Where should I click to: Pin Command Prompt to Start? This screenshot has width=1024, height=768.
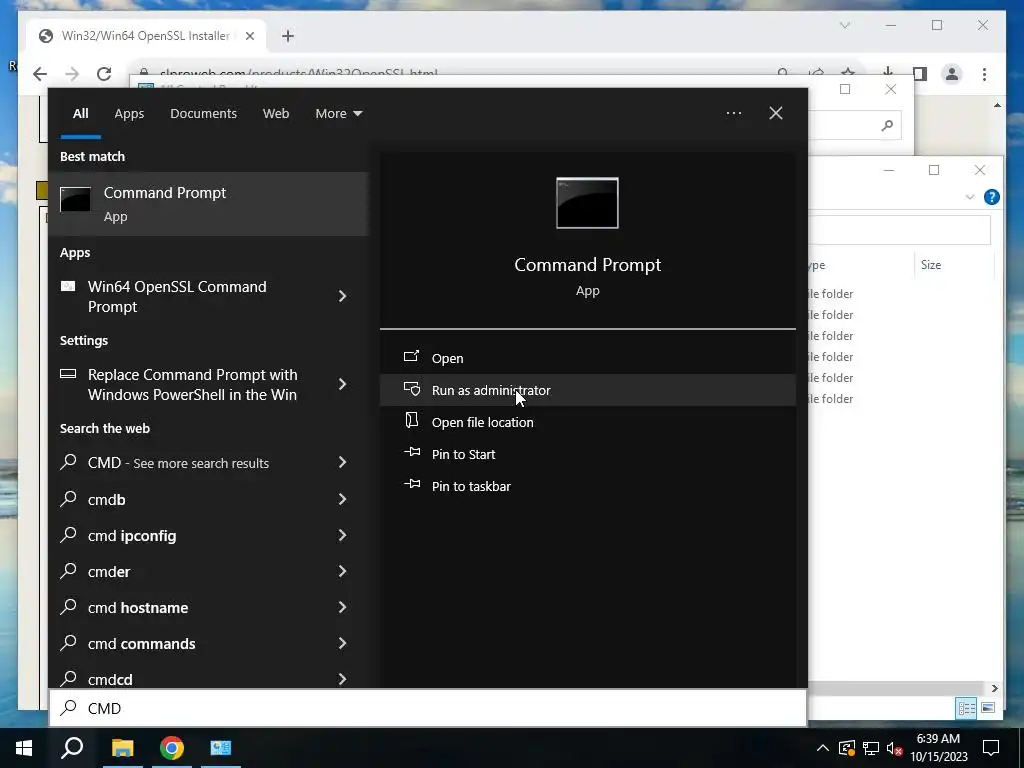click(x=587, y=454)
